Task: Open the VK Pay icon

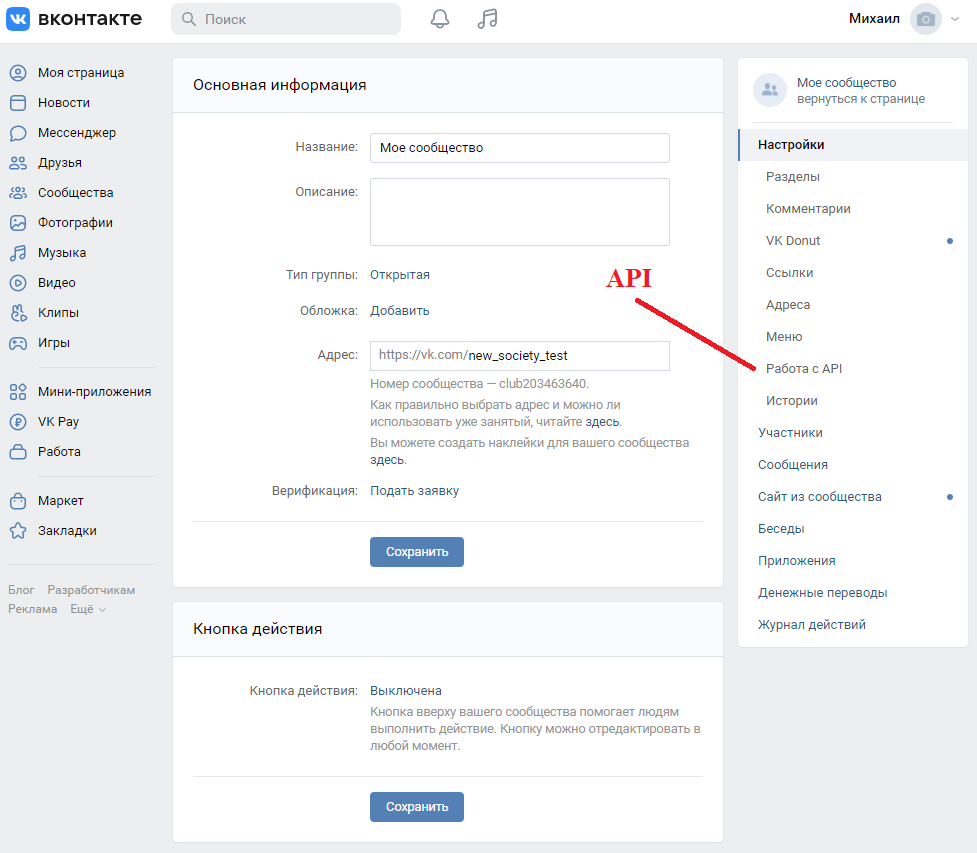Action: 18,422
